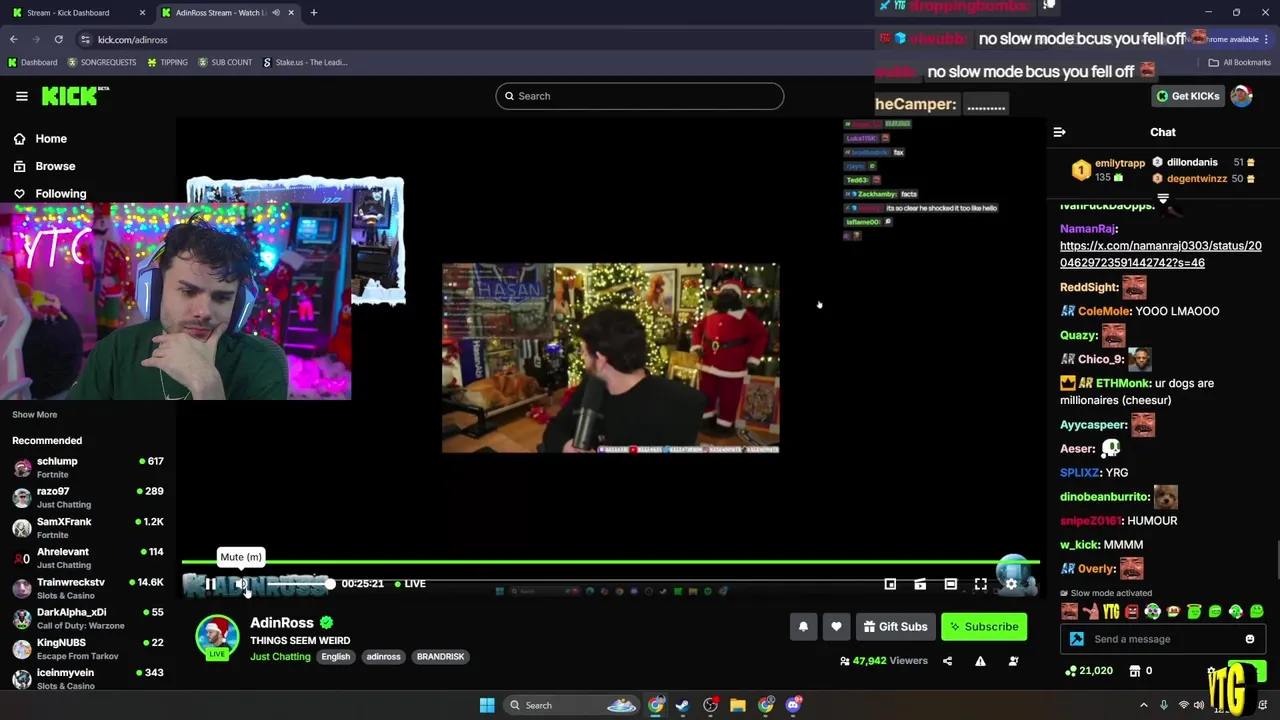Open mini player picture-in-picture icon

(890, 584)
